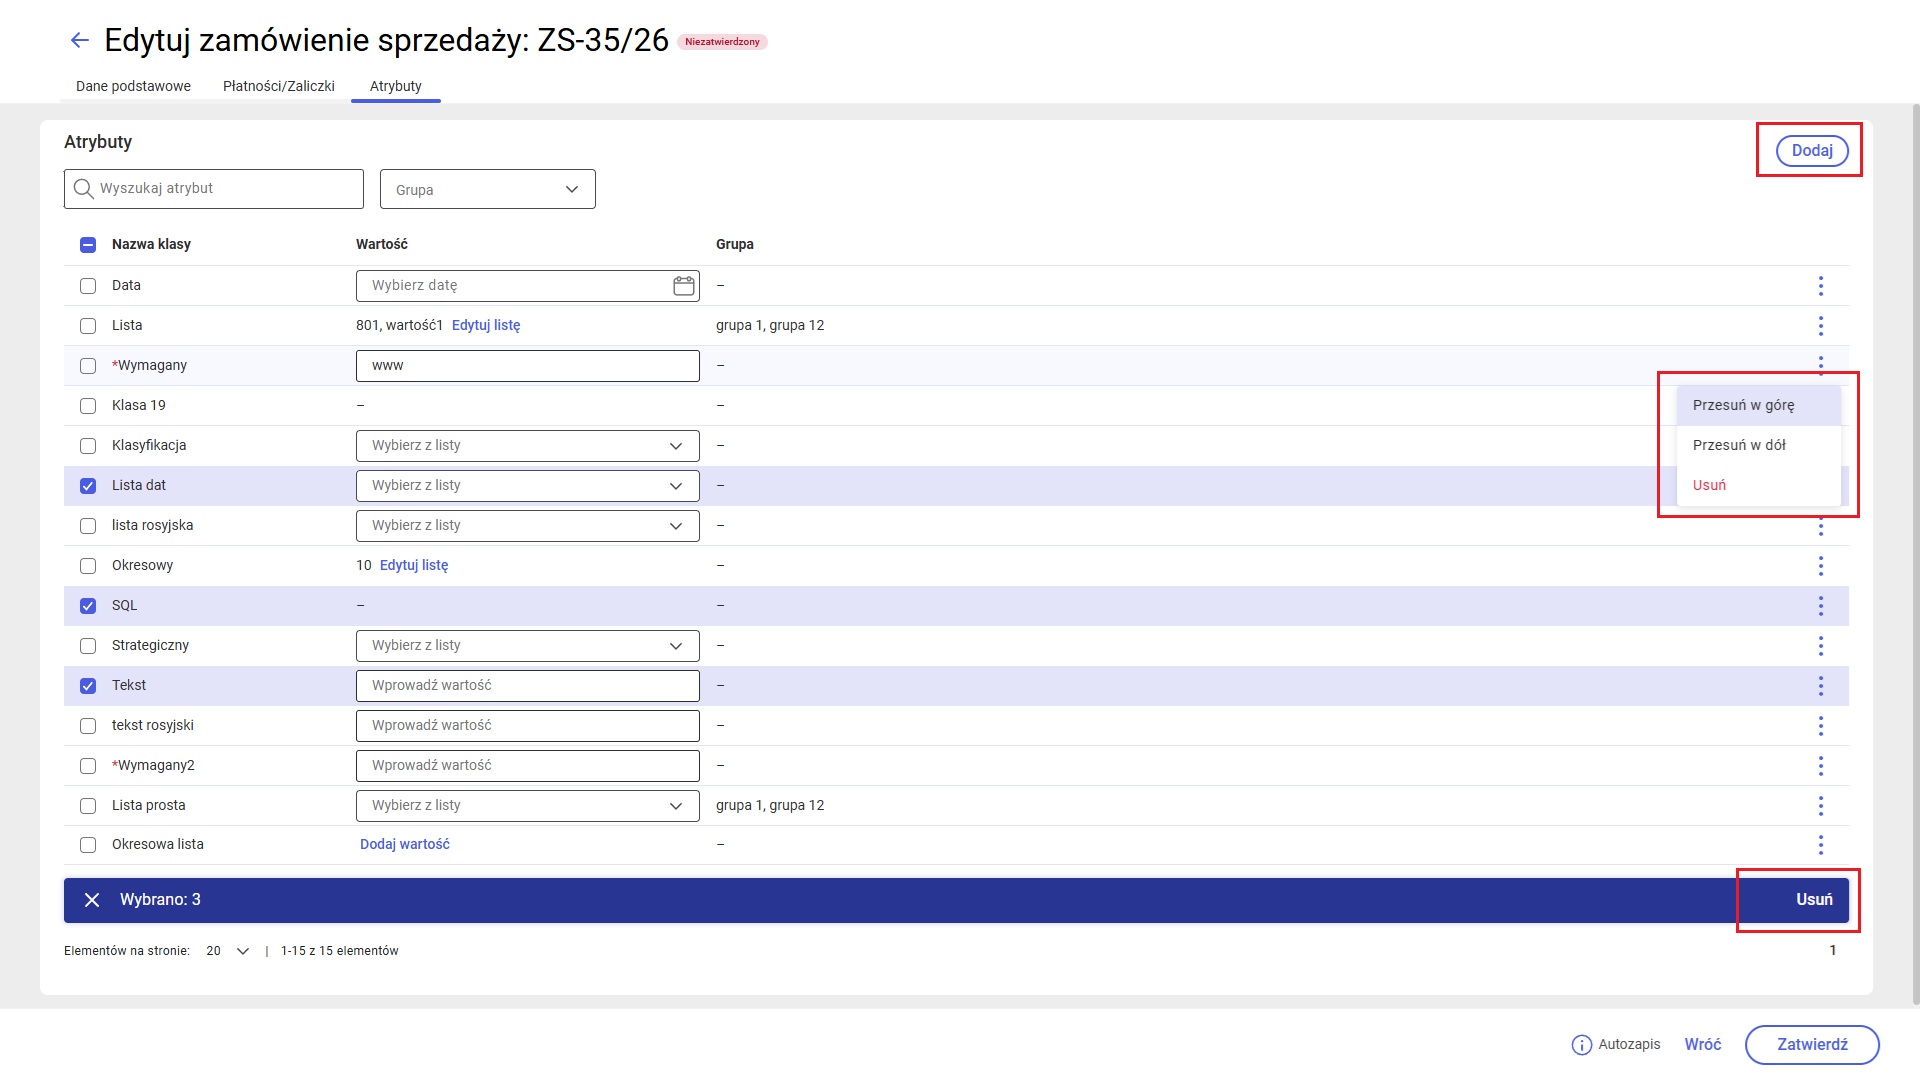The width and height of the screenshot is (1920, 1080).
Task: Open the three-dot menu for the Lista row
Action: tap(1820, 326)
